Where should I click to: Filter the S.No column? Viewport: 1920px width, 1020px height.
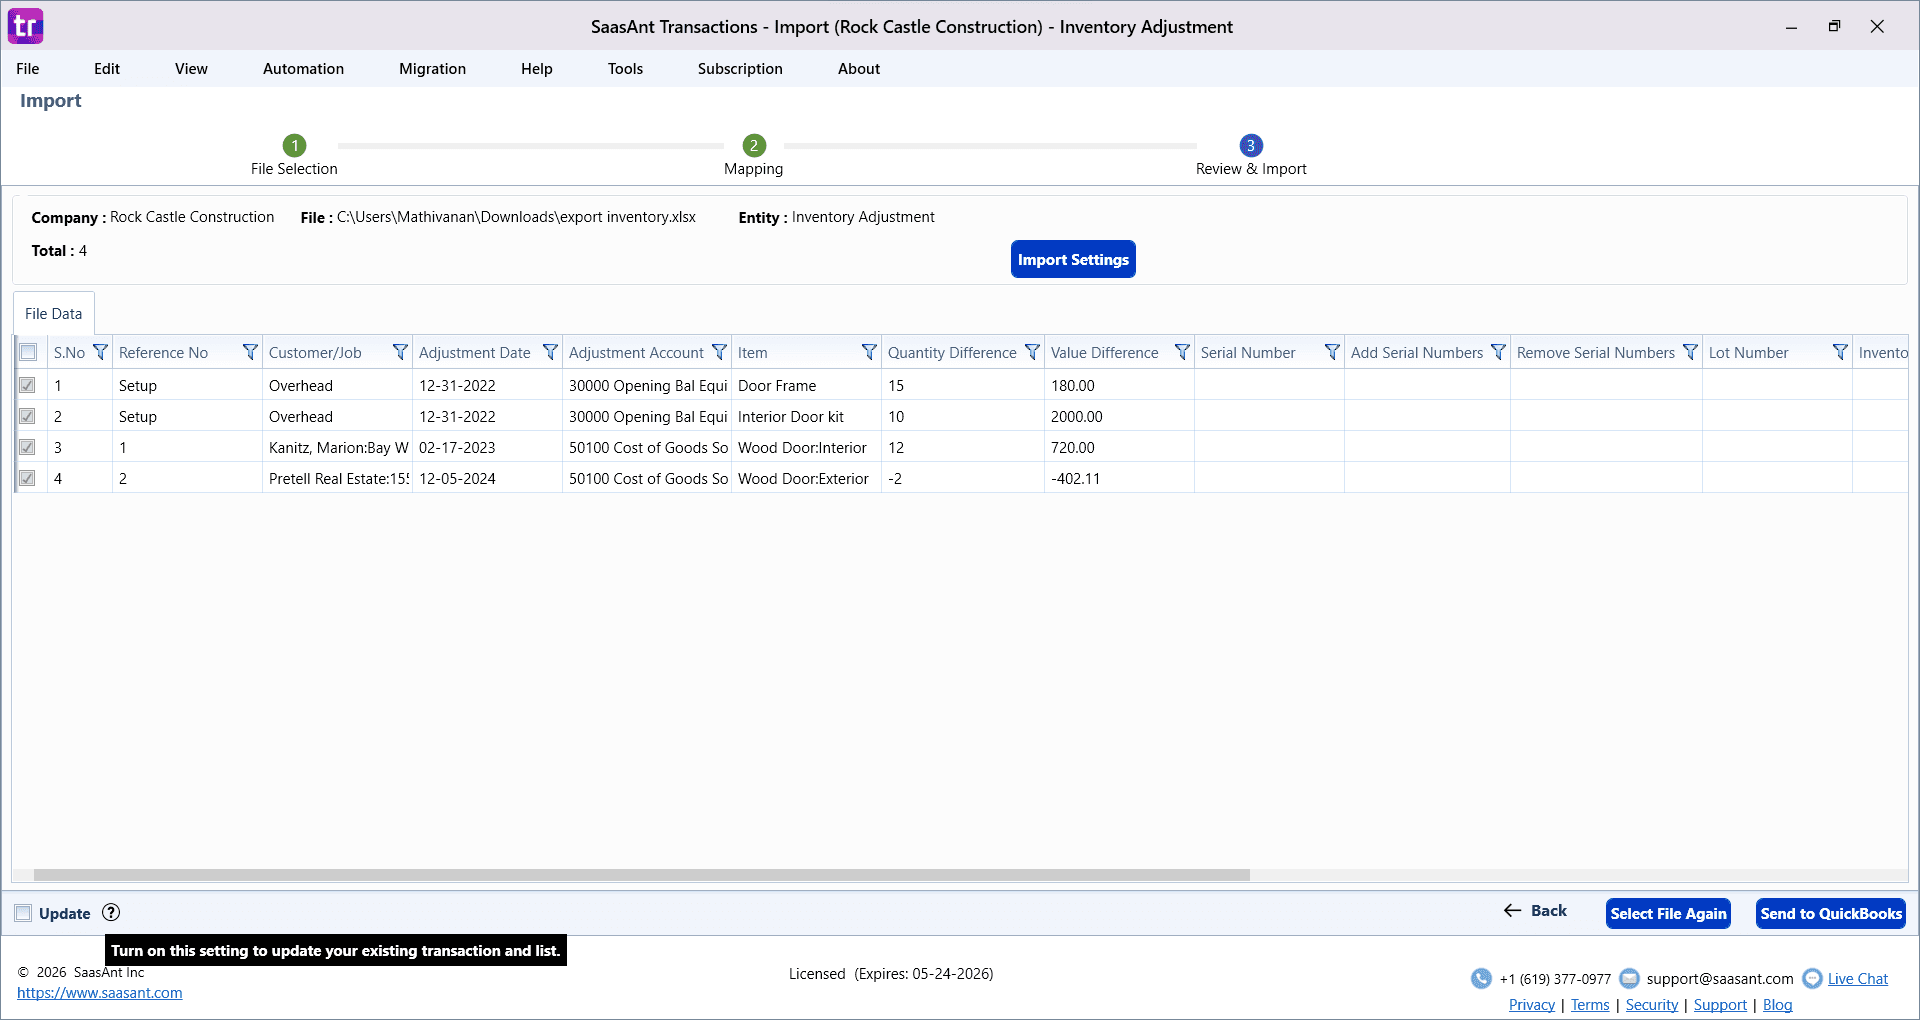100,352
